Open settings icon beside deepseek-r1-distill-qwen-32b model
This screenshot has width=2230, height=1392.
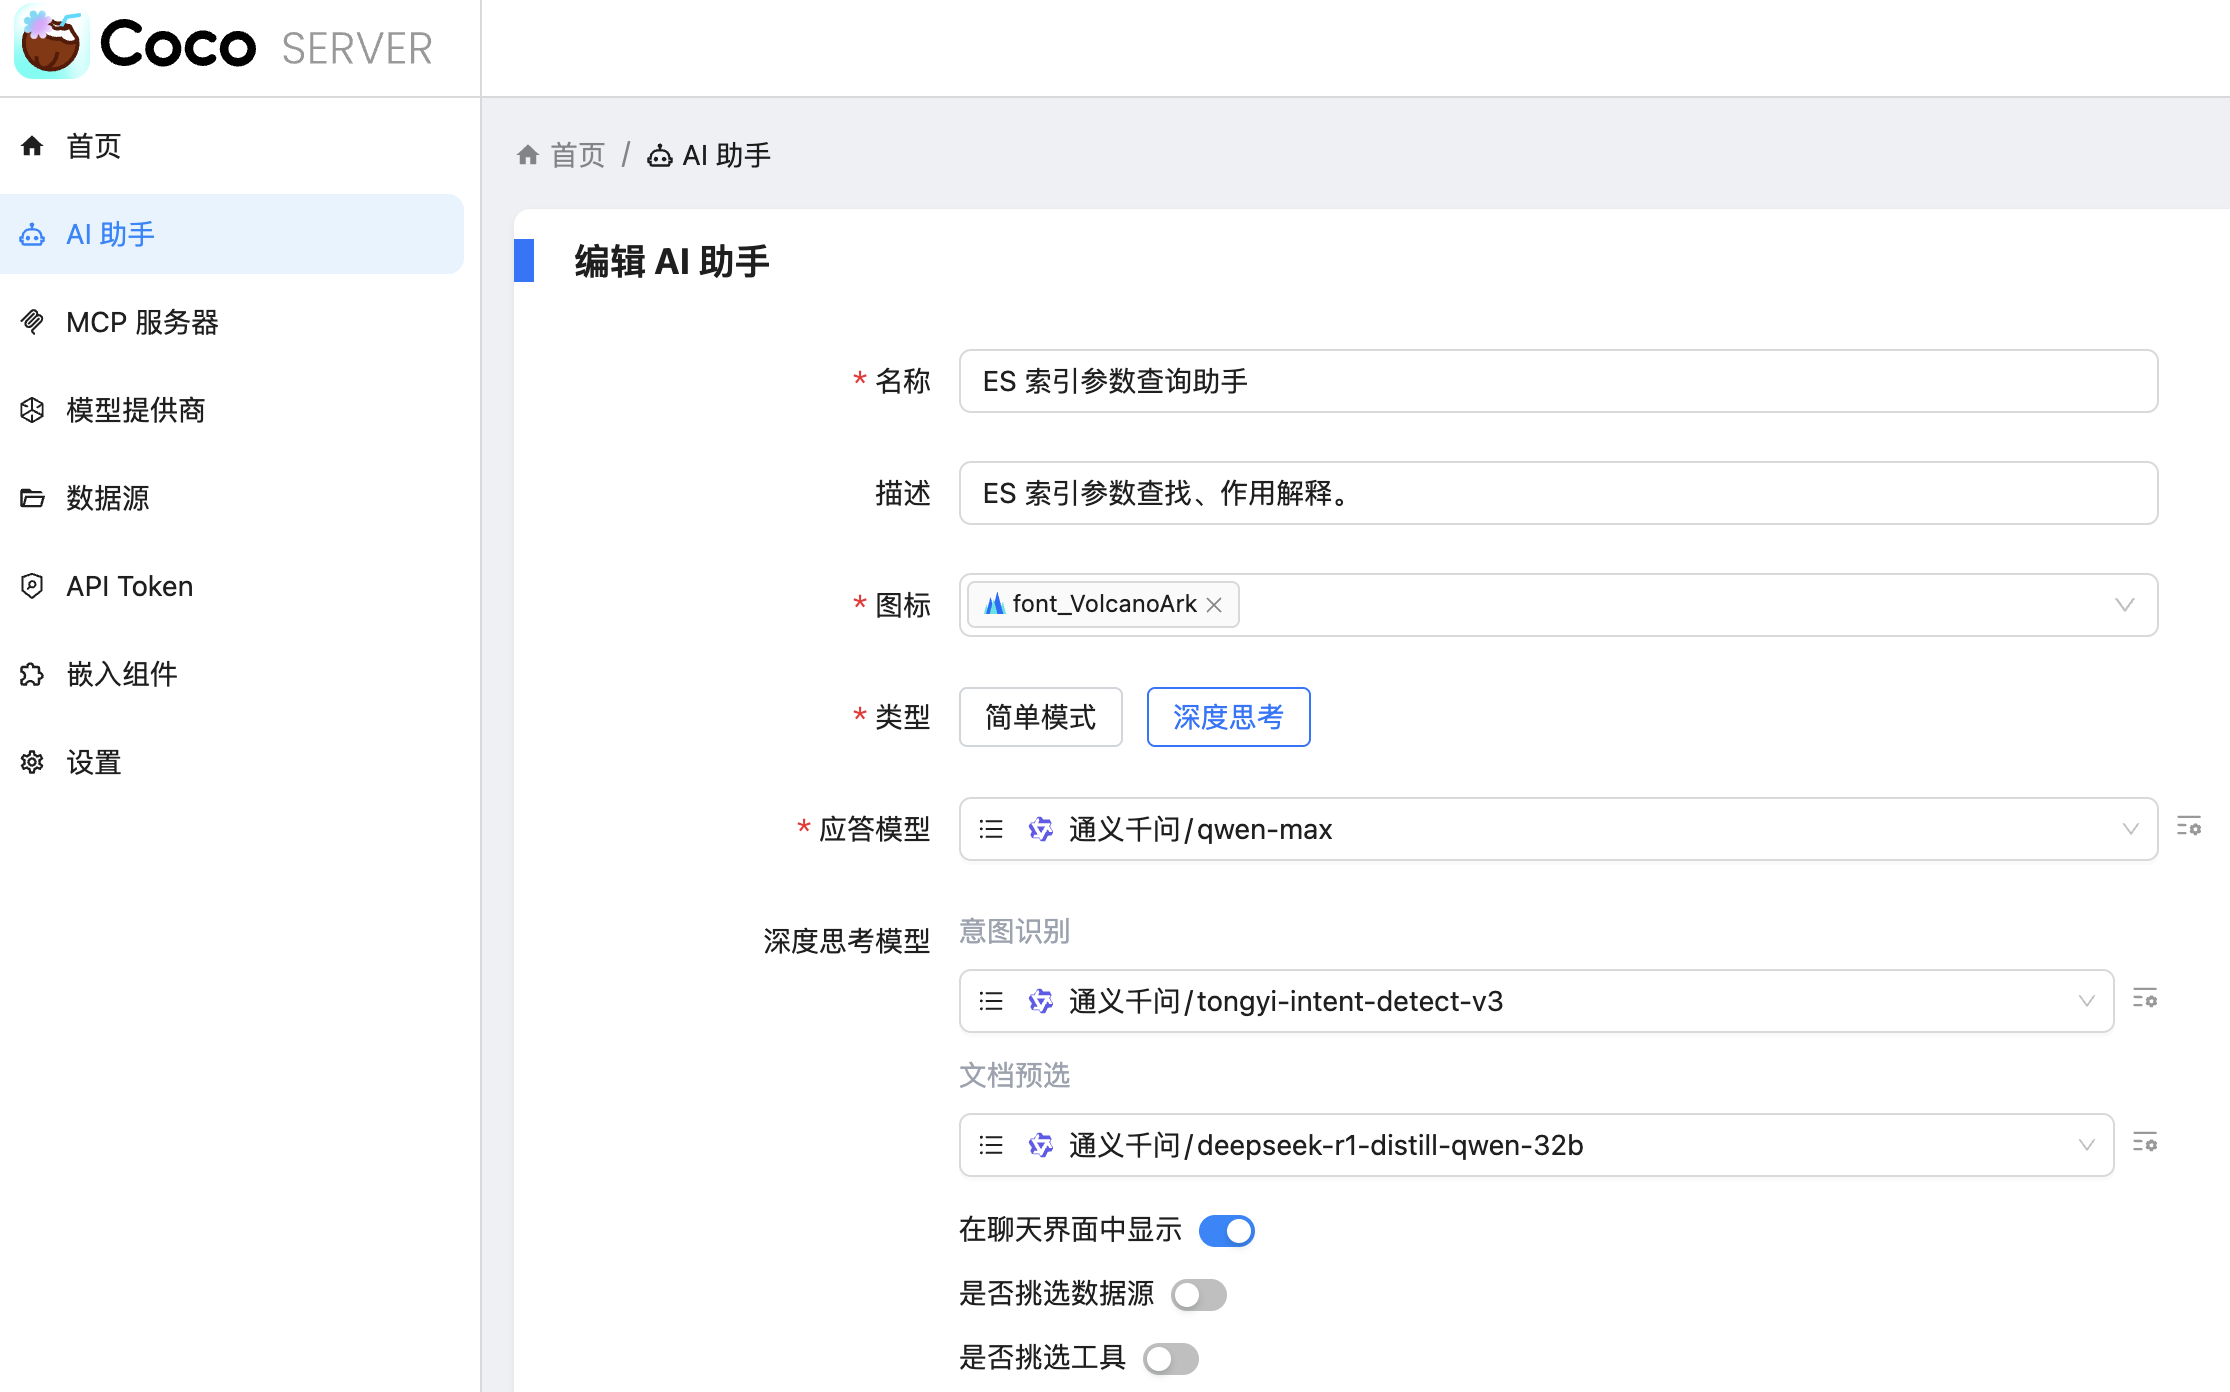2144,1143
